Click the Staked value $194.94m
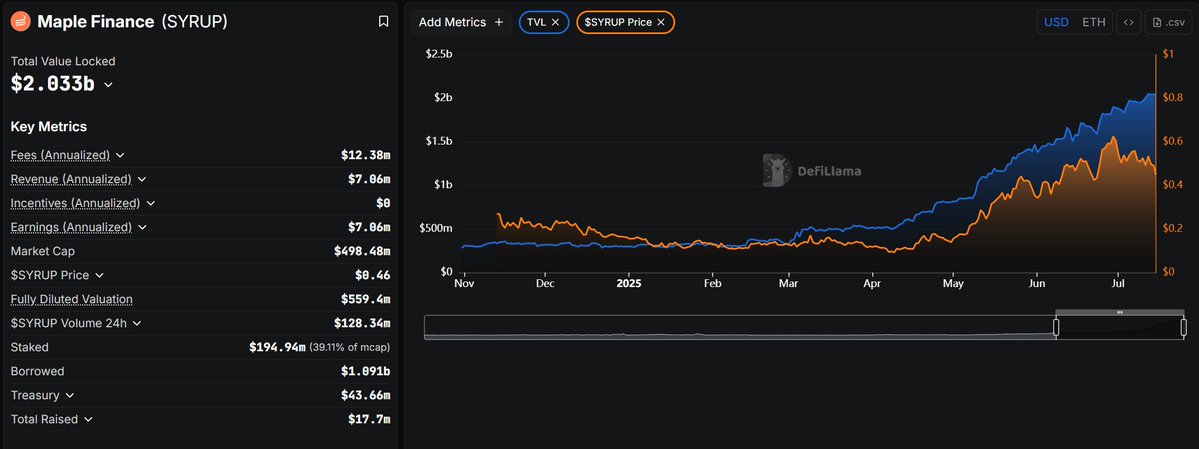 point(277,347)
